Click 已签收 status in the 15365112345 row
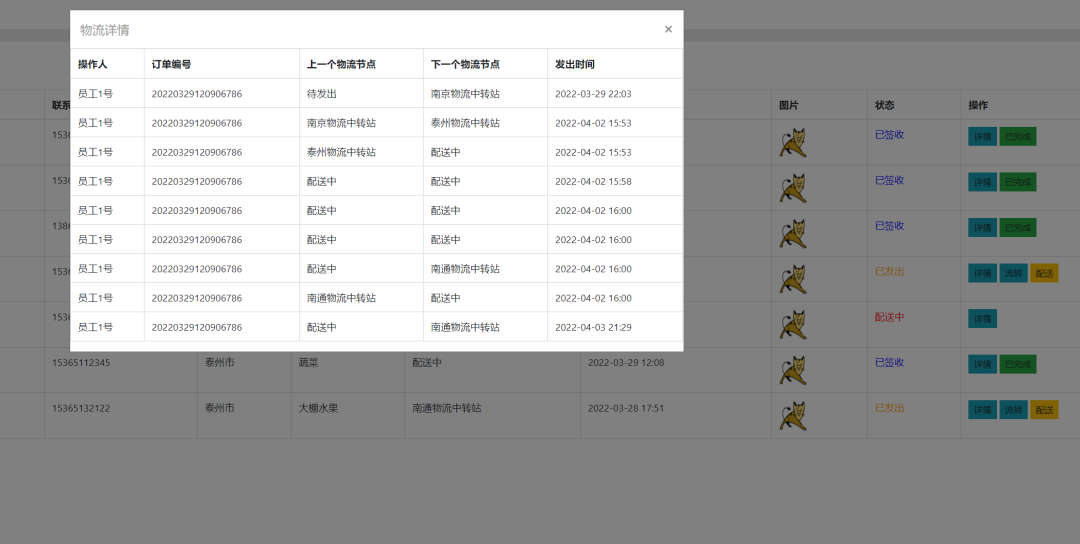 click(x=889, y=362)
